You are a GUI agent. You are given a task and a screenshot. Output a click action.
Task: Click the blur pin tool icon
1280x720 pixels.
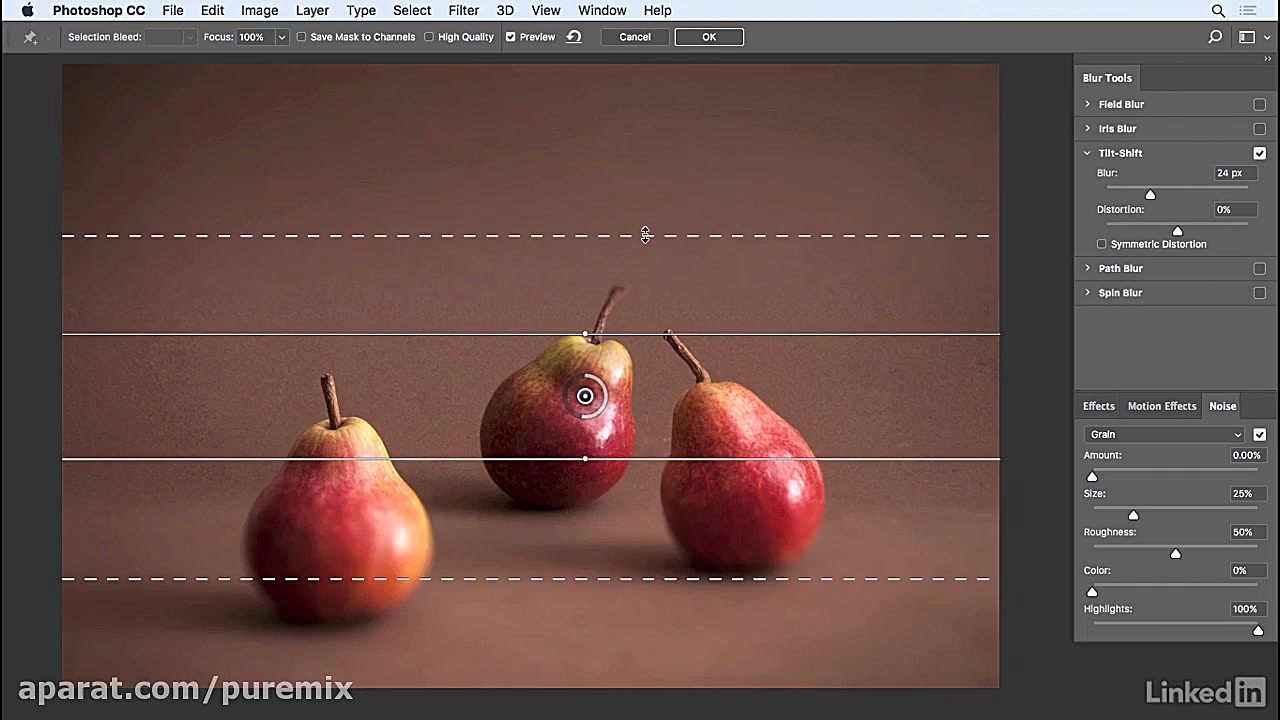(x=30, y=37)
